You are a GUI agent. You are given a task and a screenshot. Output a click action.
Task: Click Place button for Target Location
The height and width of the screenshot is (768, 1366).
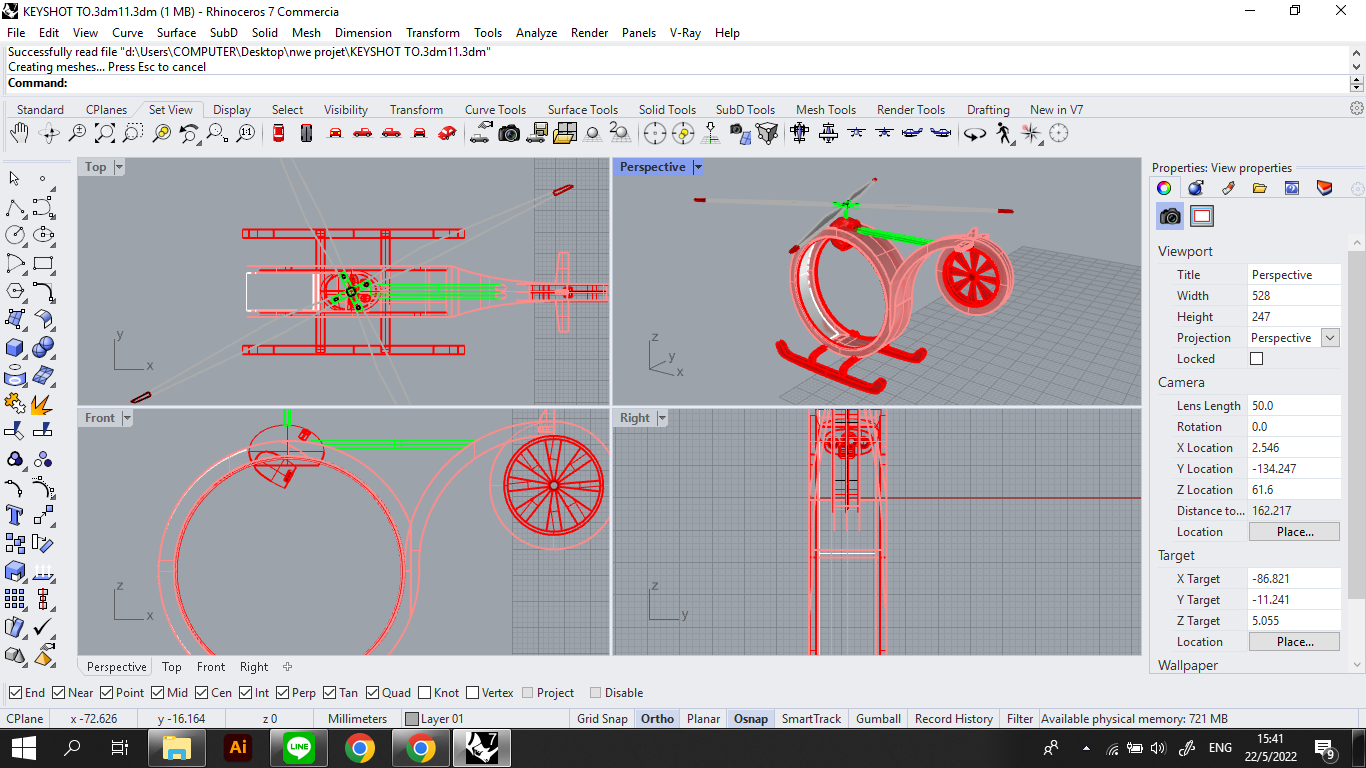click(1295, 642)
